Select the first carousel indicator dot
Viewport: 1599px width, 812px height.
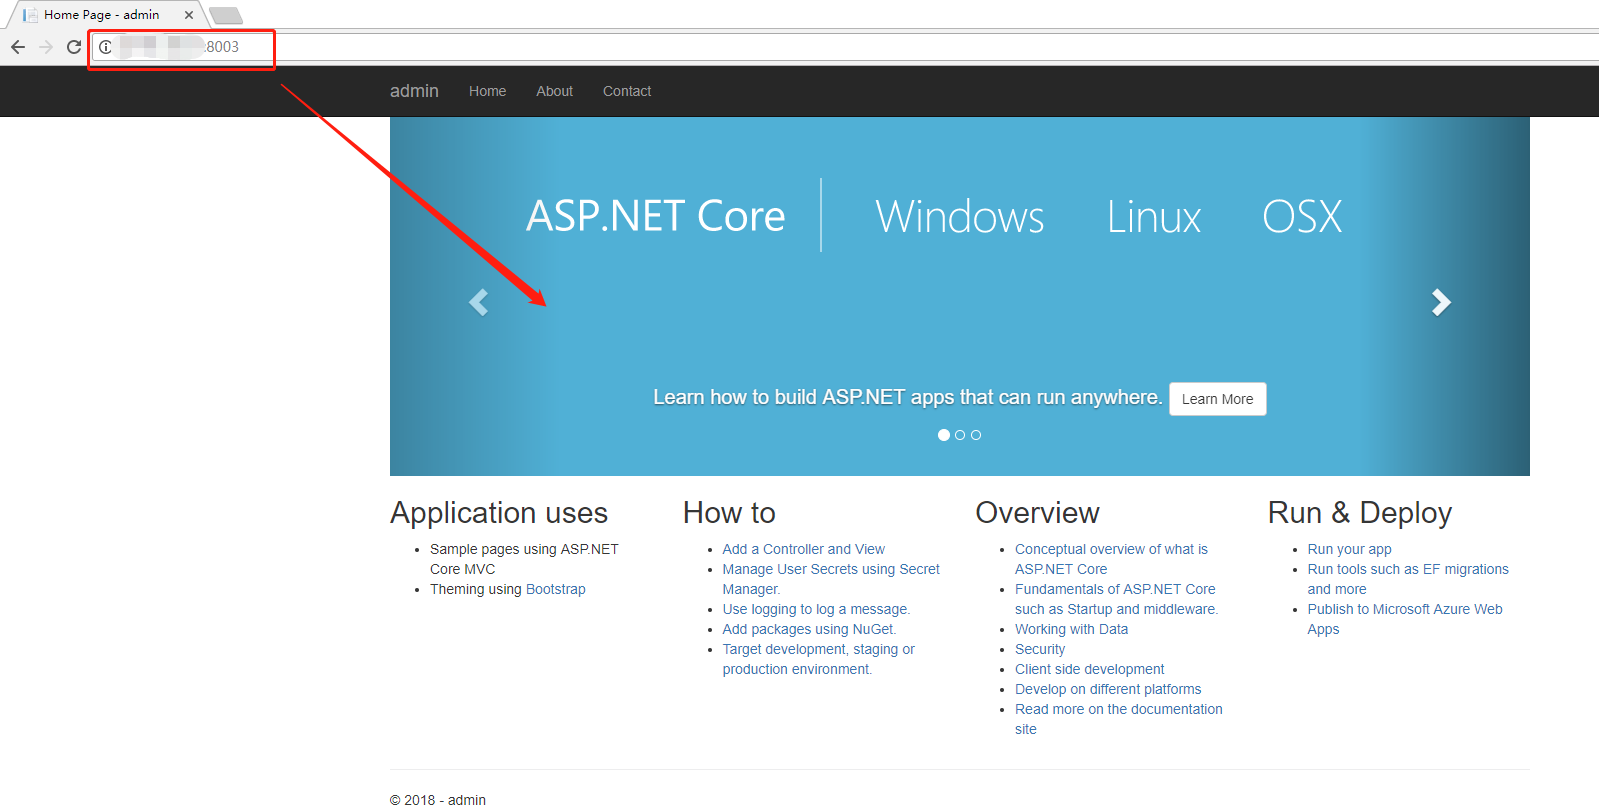click(944, 435)
